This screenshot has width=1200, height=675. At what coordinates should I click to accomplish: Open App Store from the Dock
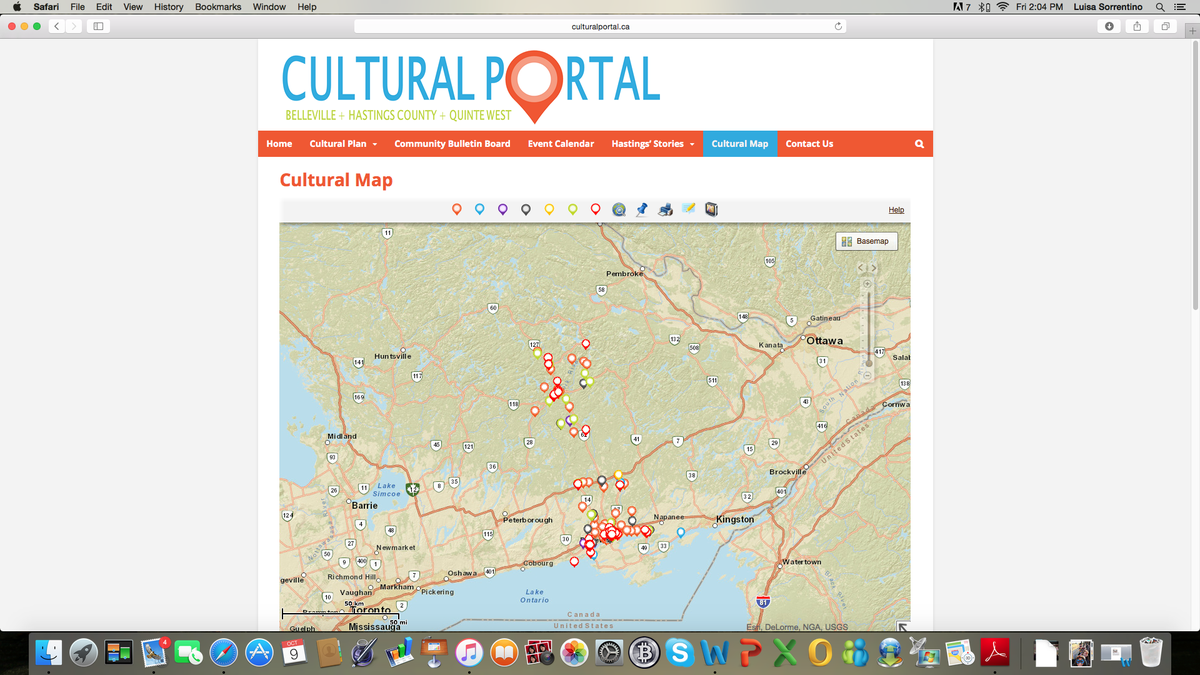tap(260, 653)
